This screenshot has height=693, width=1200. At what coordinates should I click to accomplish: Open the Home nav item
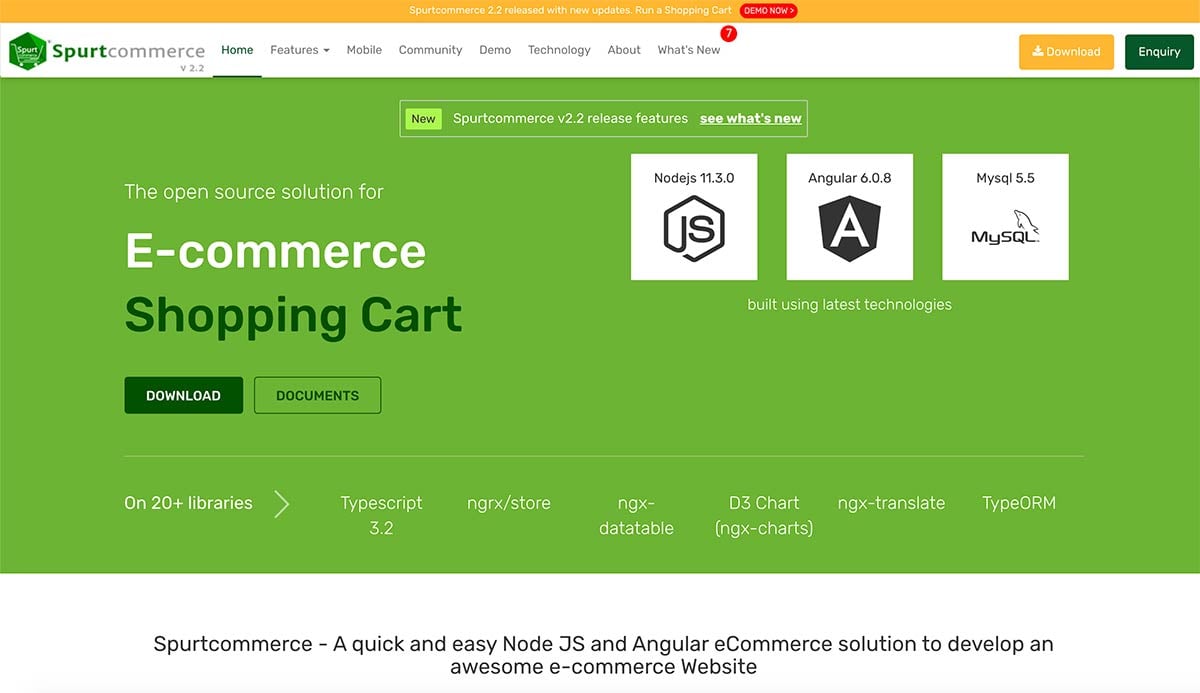tap(237, 50)
